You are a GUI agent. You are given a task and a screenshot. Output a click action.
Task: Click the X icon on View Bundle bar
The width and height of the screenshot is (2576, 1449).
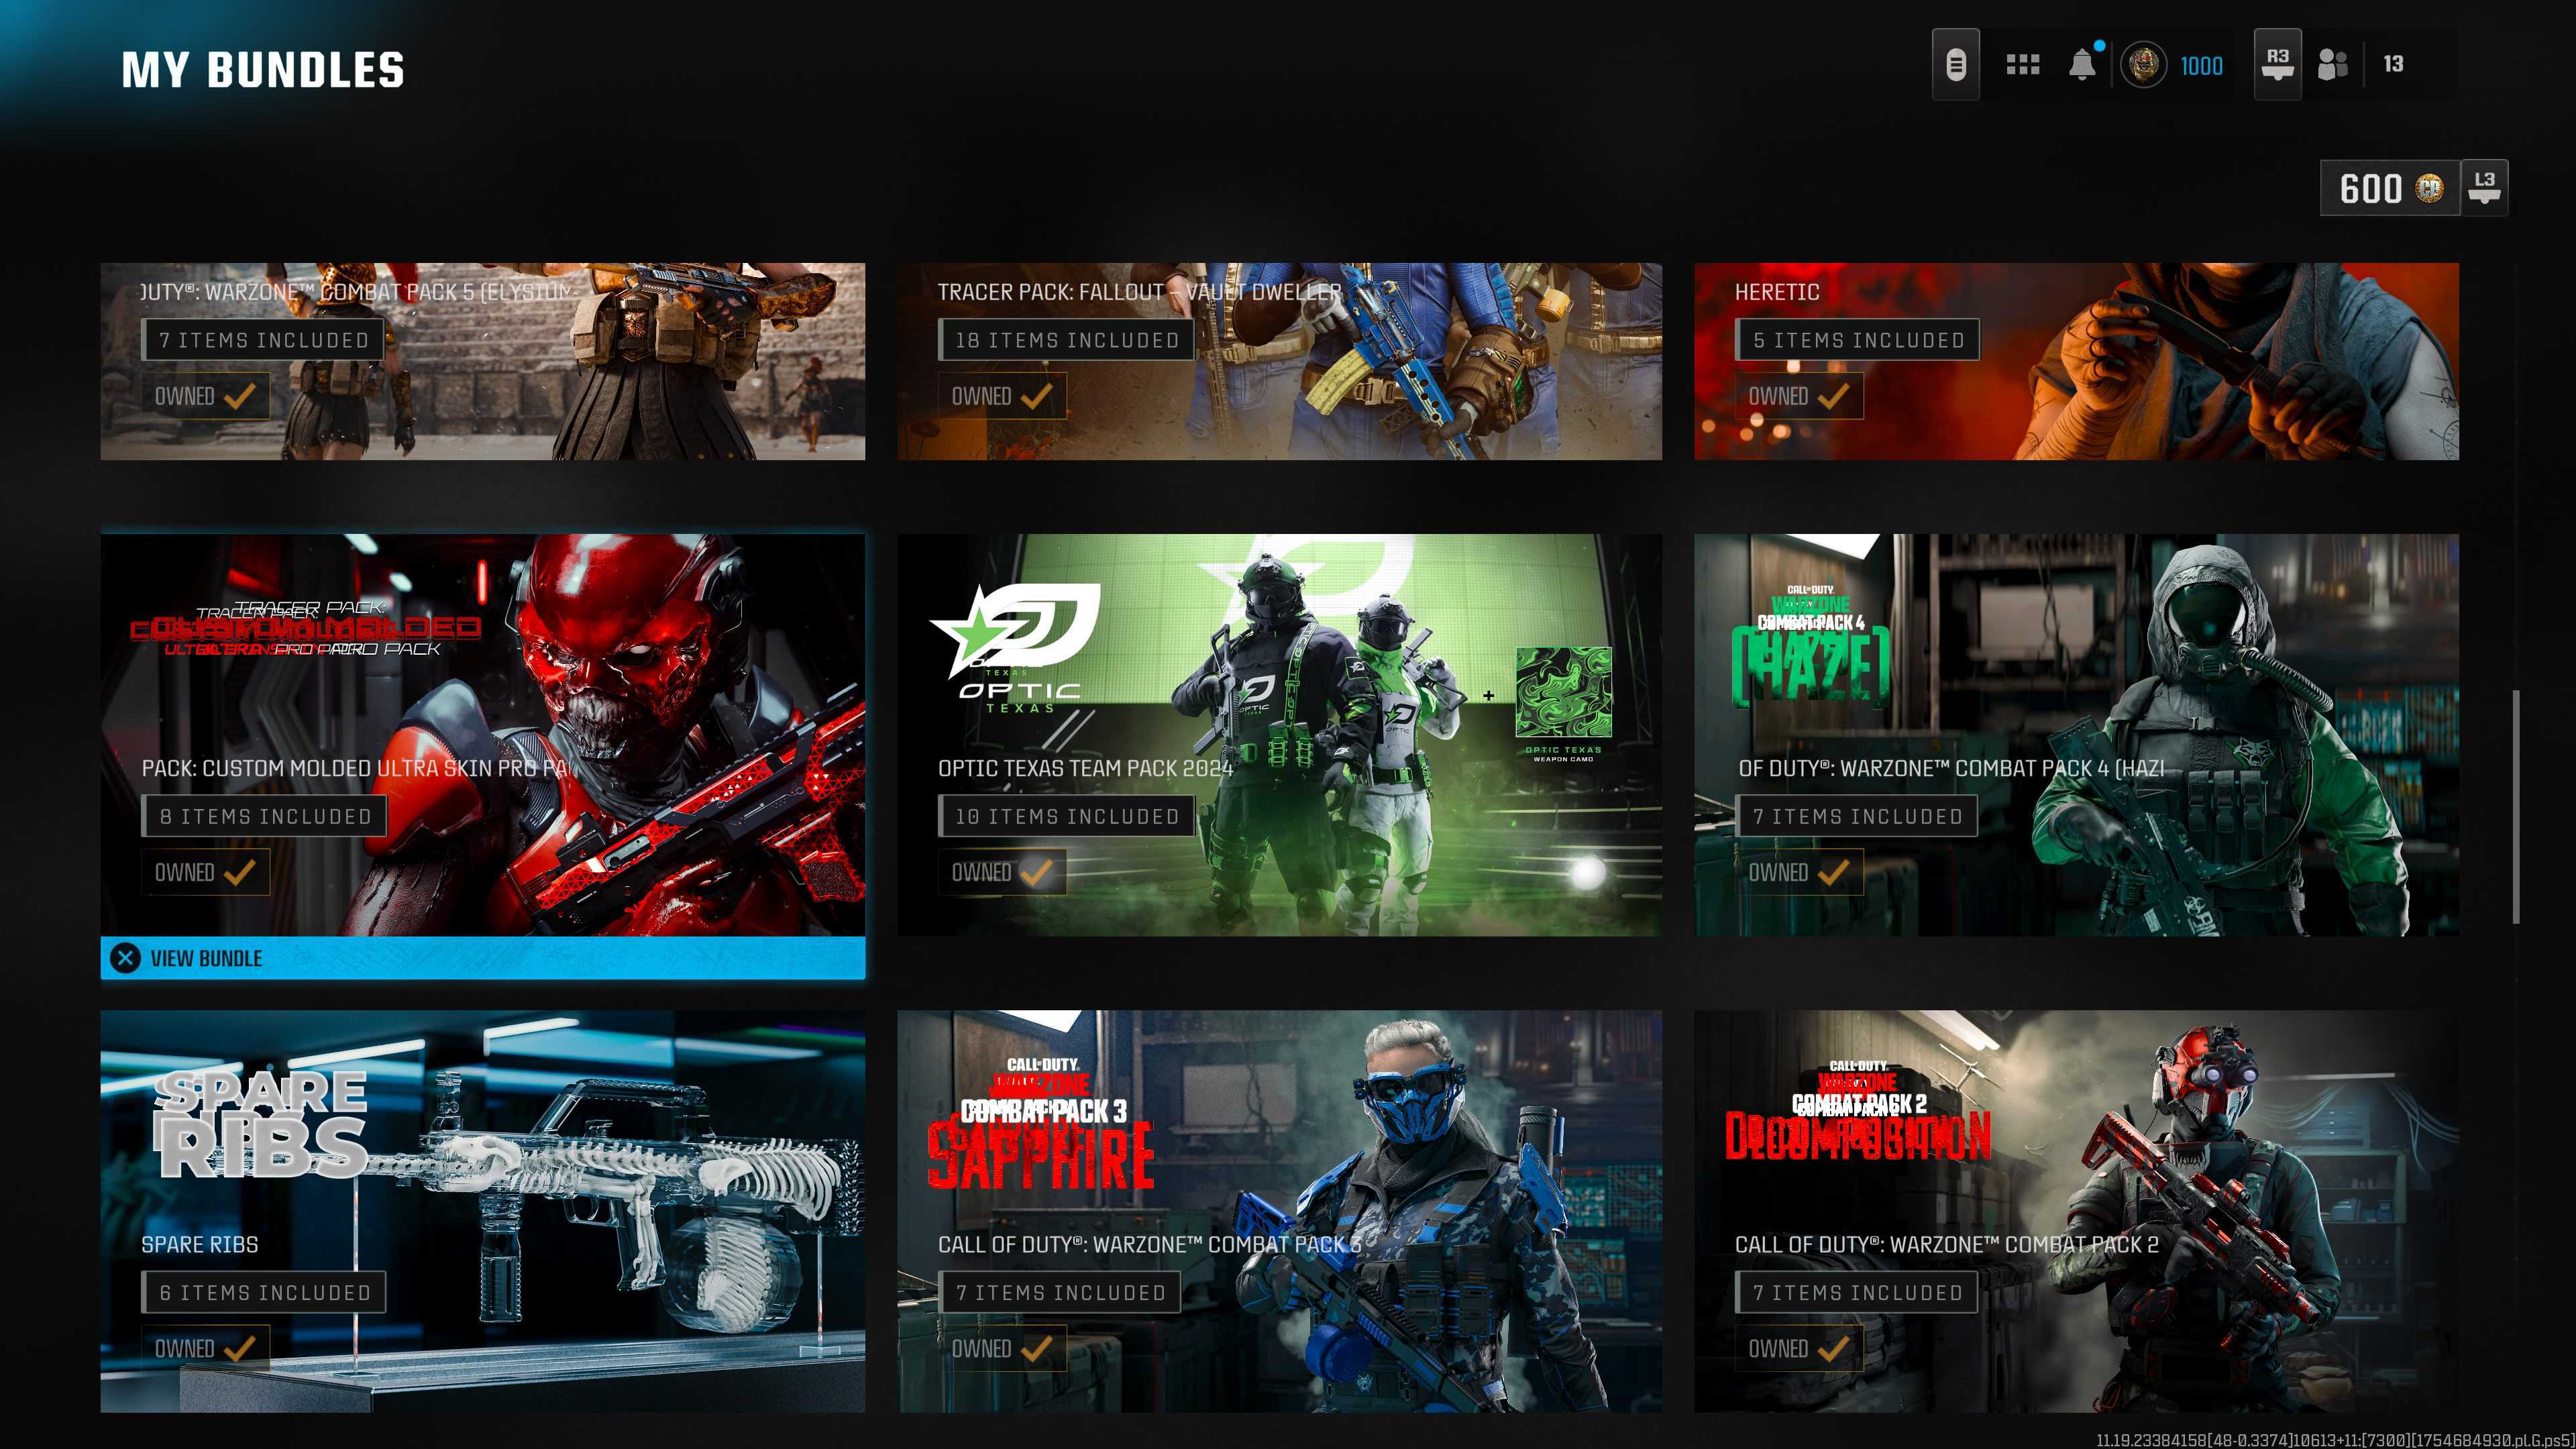point(126,958)
